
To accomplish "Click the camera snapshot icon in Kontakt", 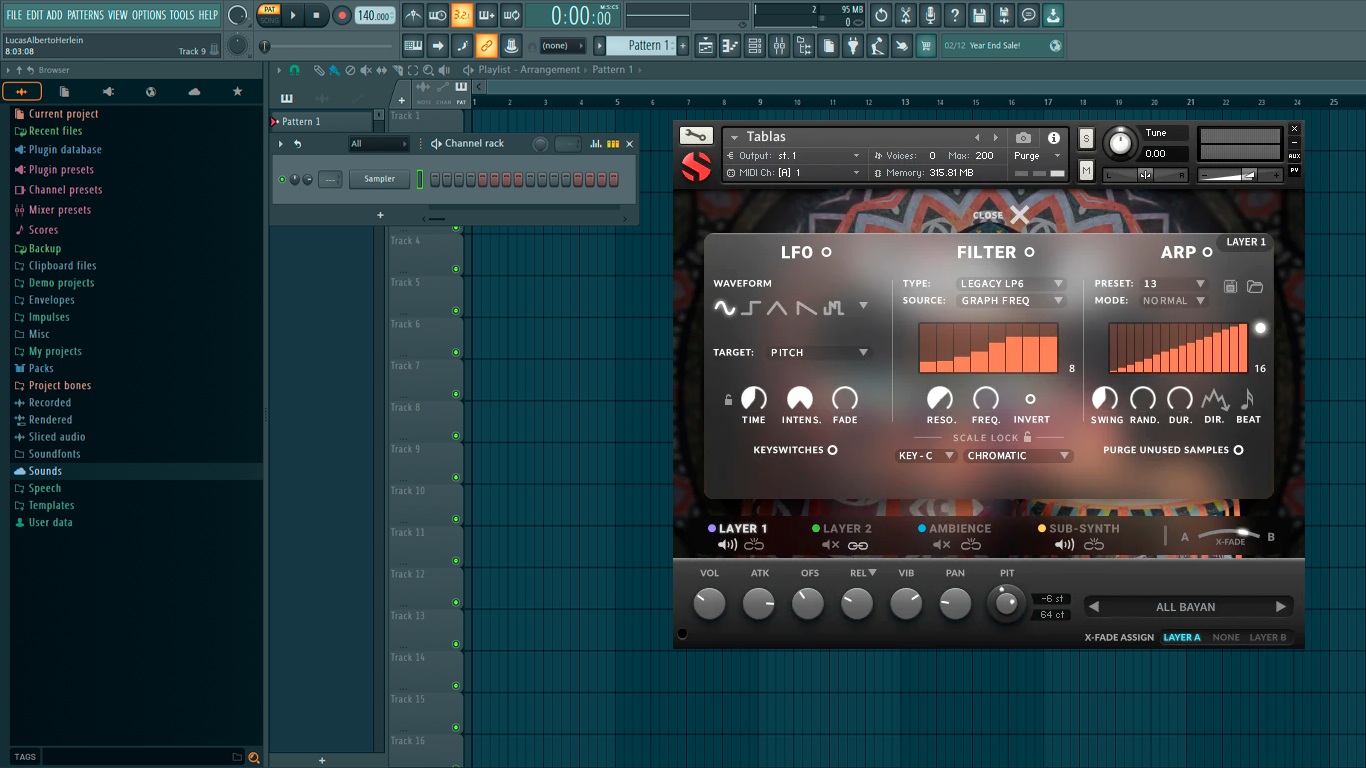I will tap(1023, 138).
